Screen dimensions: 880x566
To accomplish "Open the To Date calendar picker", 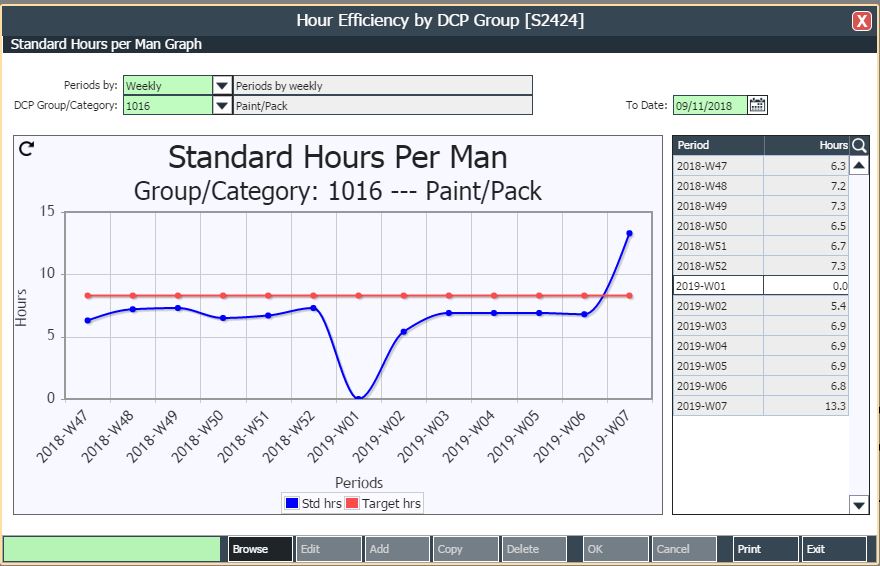I will click(x=758, y=105).
